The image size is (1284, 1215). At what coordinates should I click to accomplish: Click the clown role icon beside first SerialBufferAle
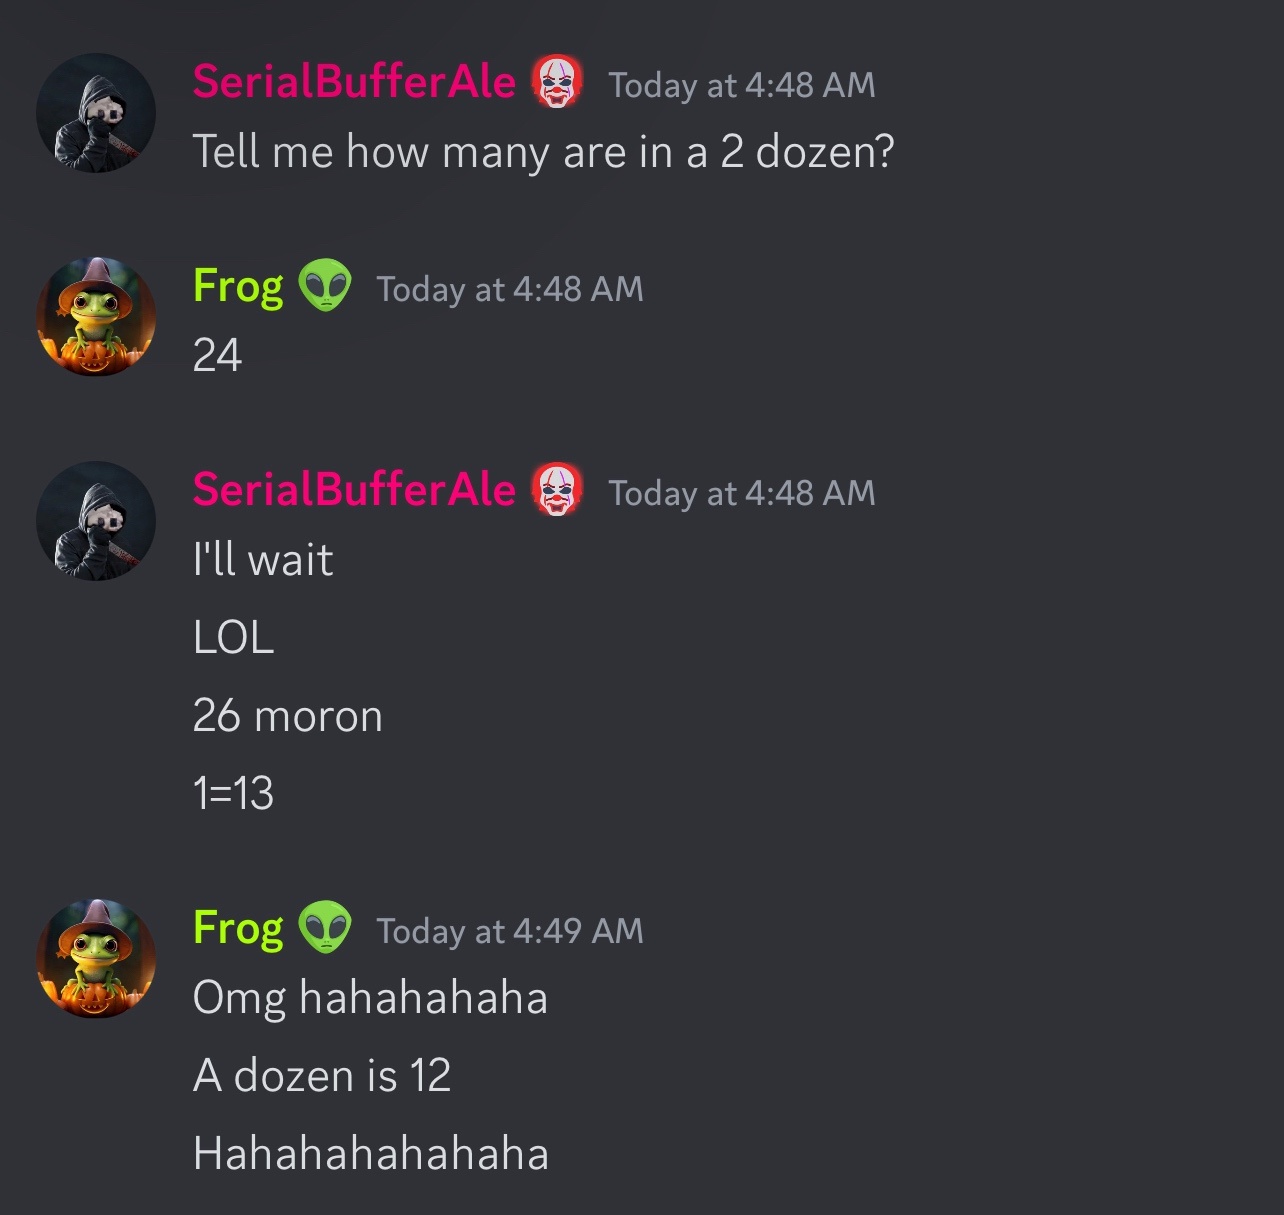(558, 82)
